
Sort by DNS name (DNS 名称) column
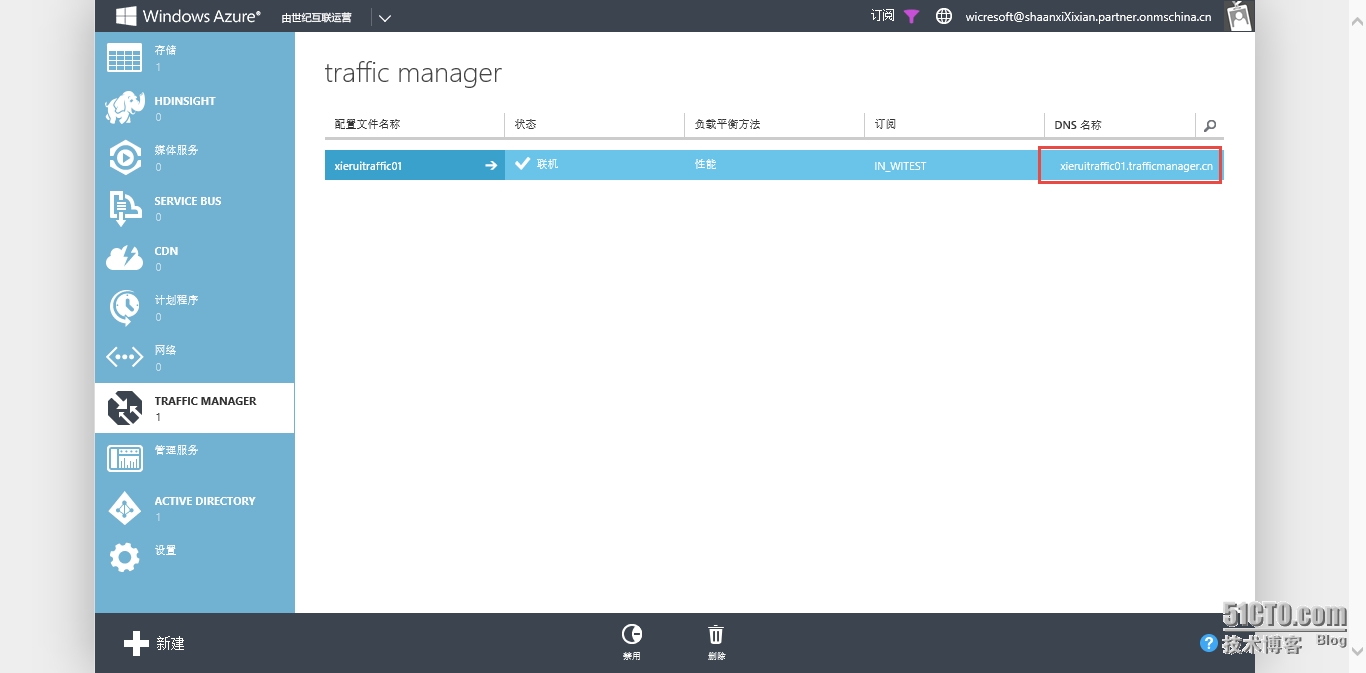(1078, 125)
